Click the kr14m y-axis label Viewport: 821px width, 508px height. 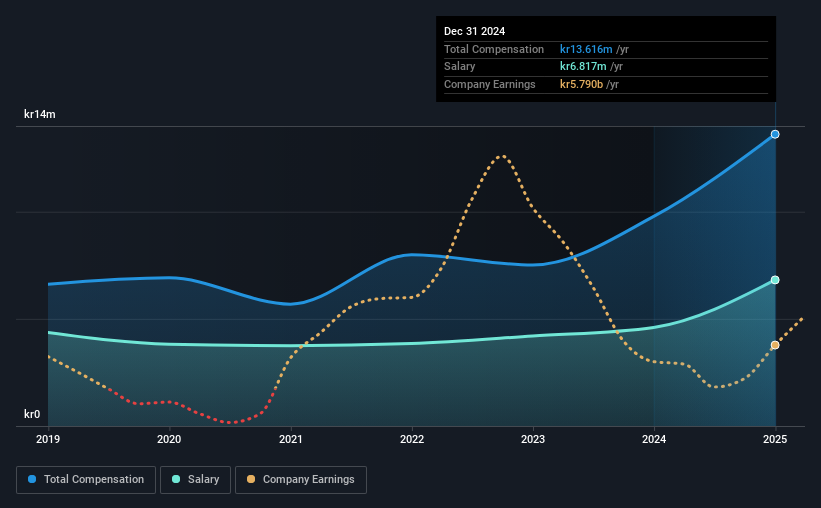[40, 114]
